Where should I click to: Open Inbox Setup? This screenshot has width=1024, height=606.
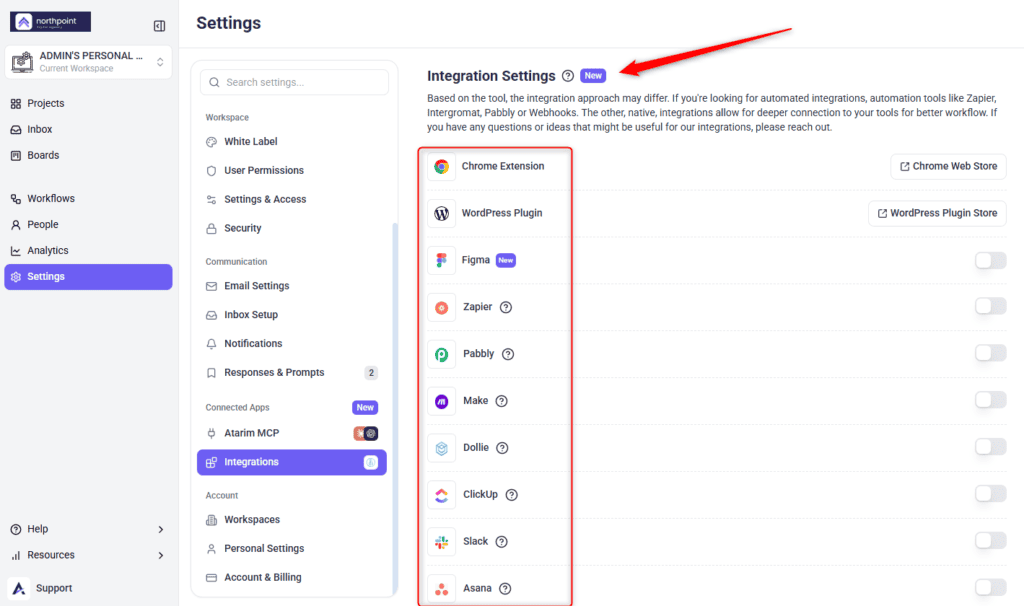[292, 315]
